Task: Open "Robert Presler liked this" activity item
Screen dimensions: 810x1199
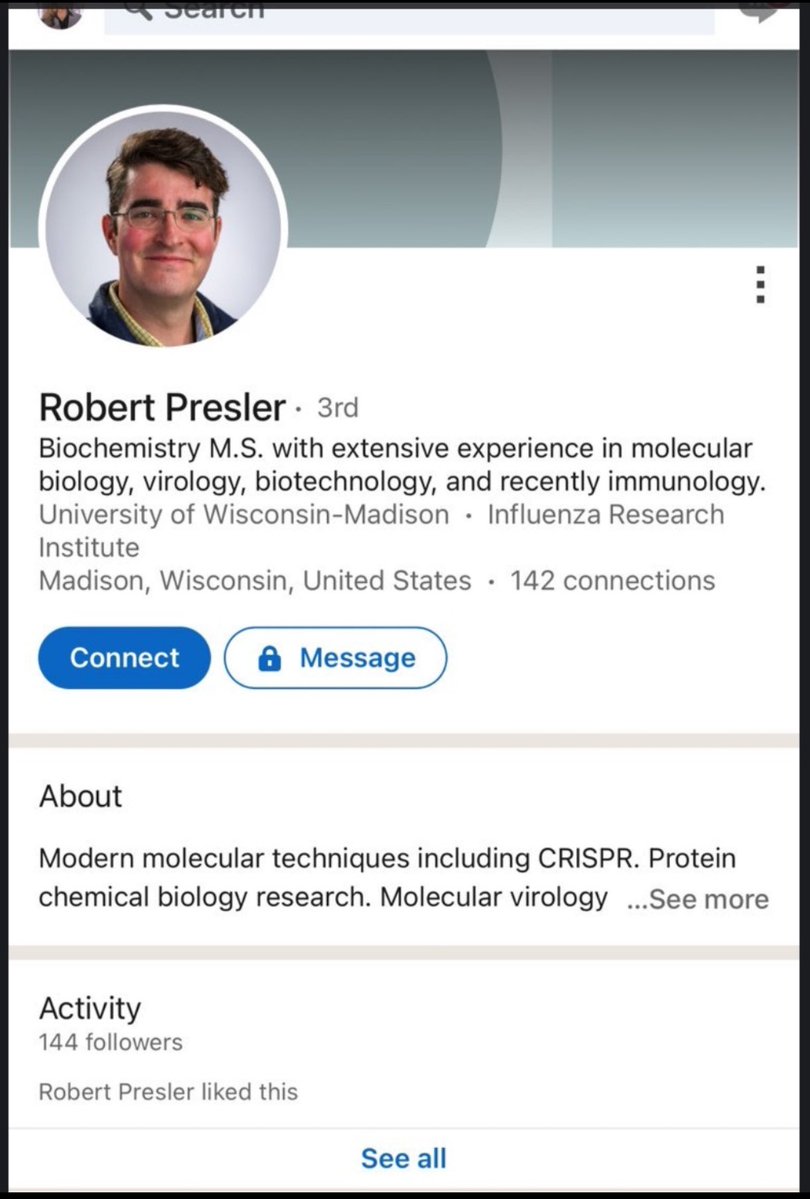Action: pos(168,1091)
